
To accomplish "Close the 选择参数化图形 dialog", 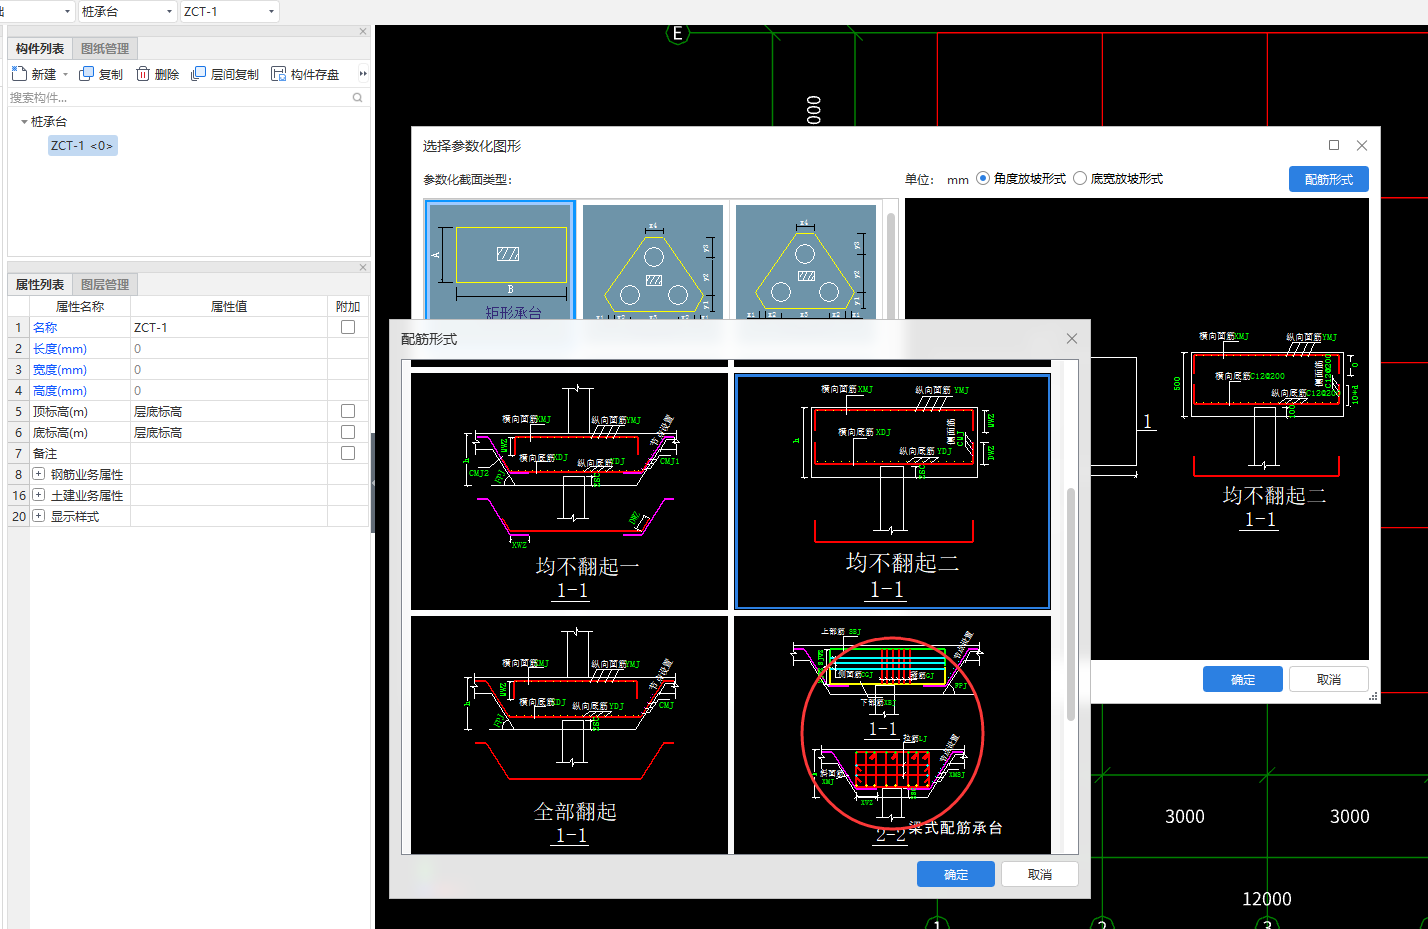I will coord(1361,145).
